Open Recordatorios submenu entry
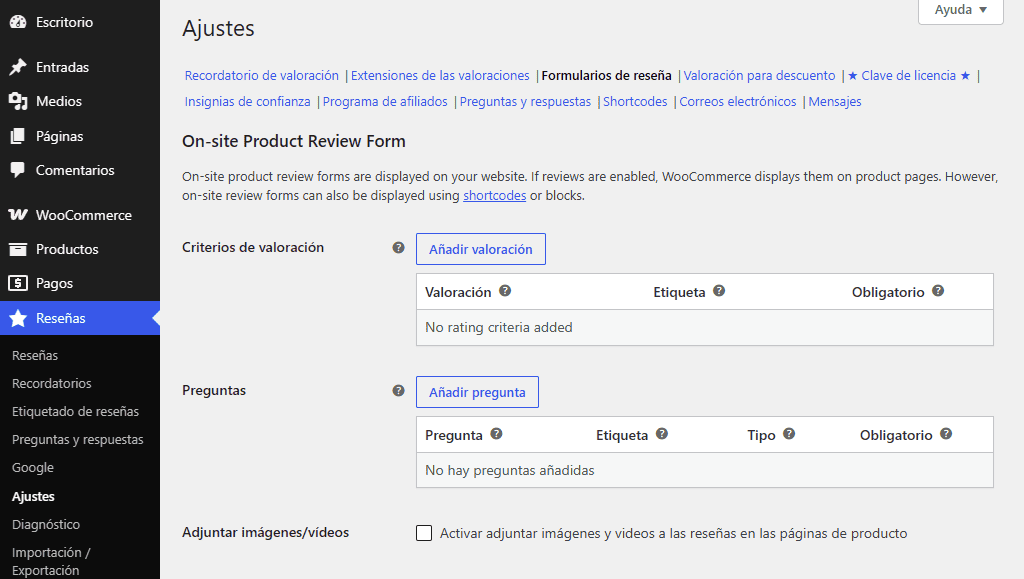 [x=52, y=383]
